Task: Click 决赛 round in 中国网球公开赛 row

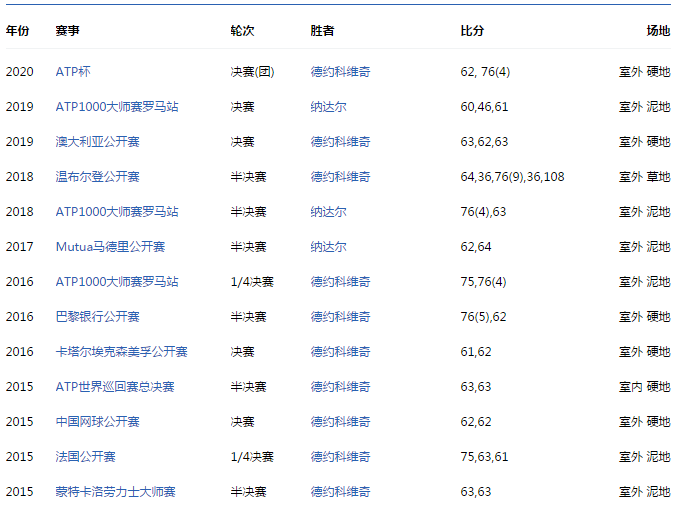Action: (243, 422)
